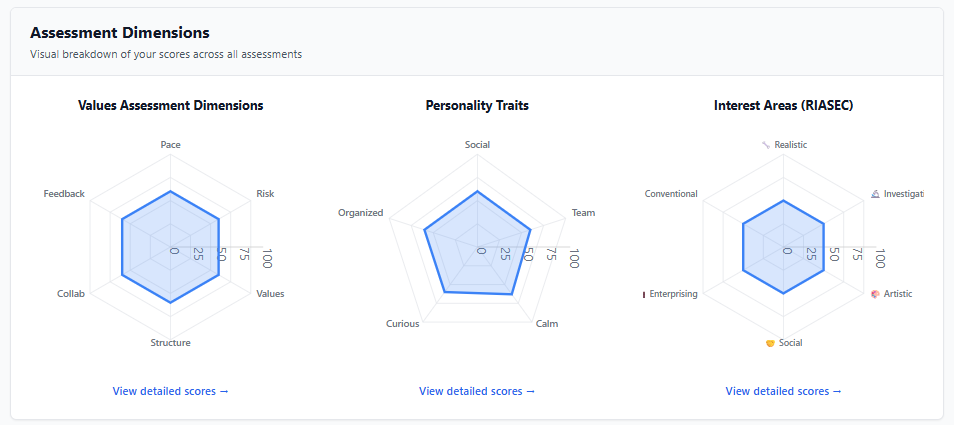Click the Structure axis label
The image size is (954, 425).
pos(171,343)
